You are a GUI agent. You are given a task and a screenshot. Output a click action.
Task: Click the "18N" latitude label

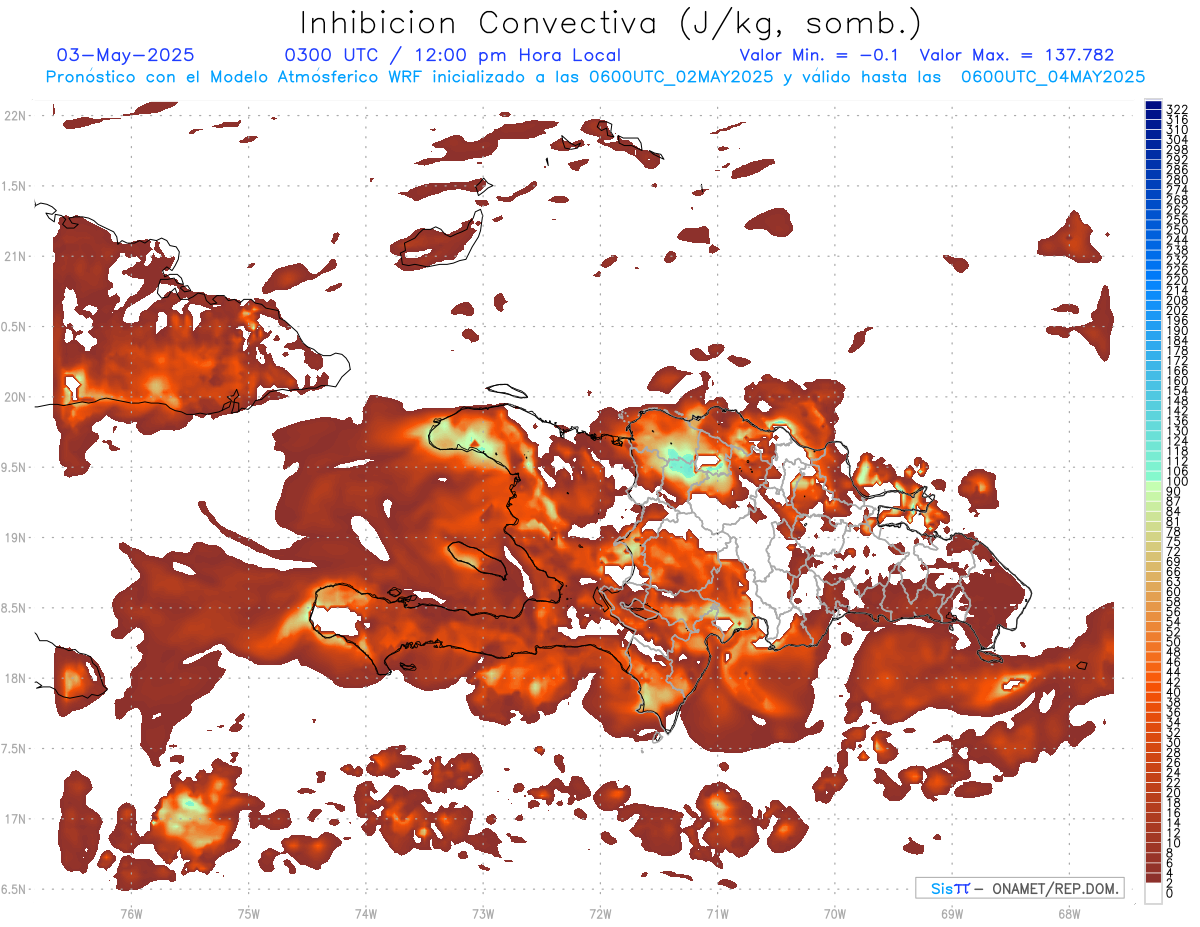pos(16,678)
